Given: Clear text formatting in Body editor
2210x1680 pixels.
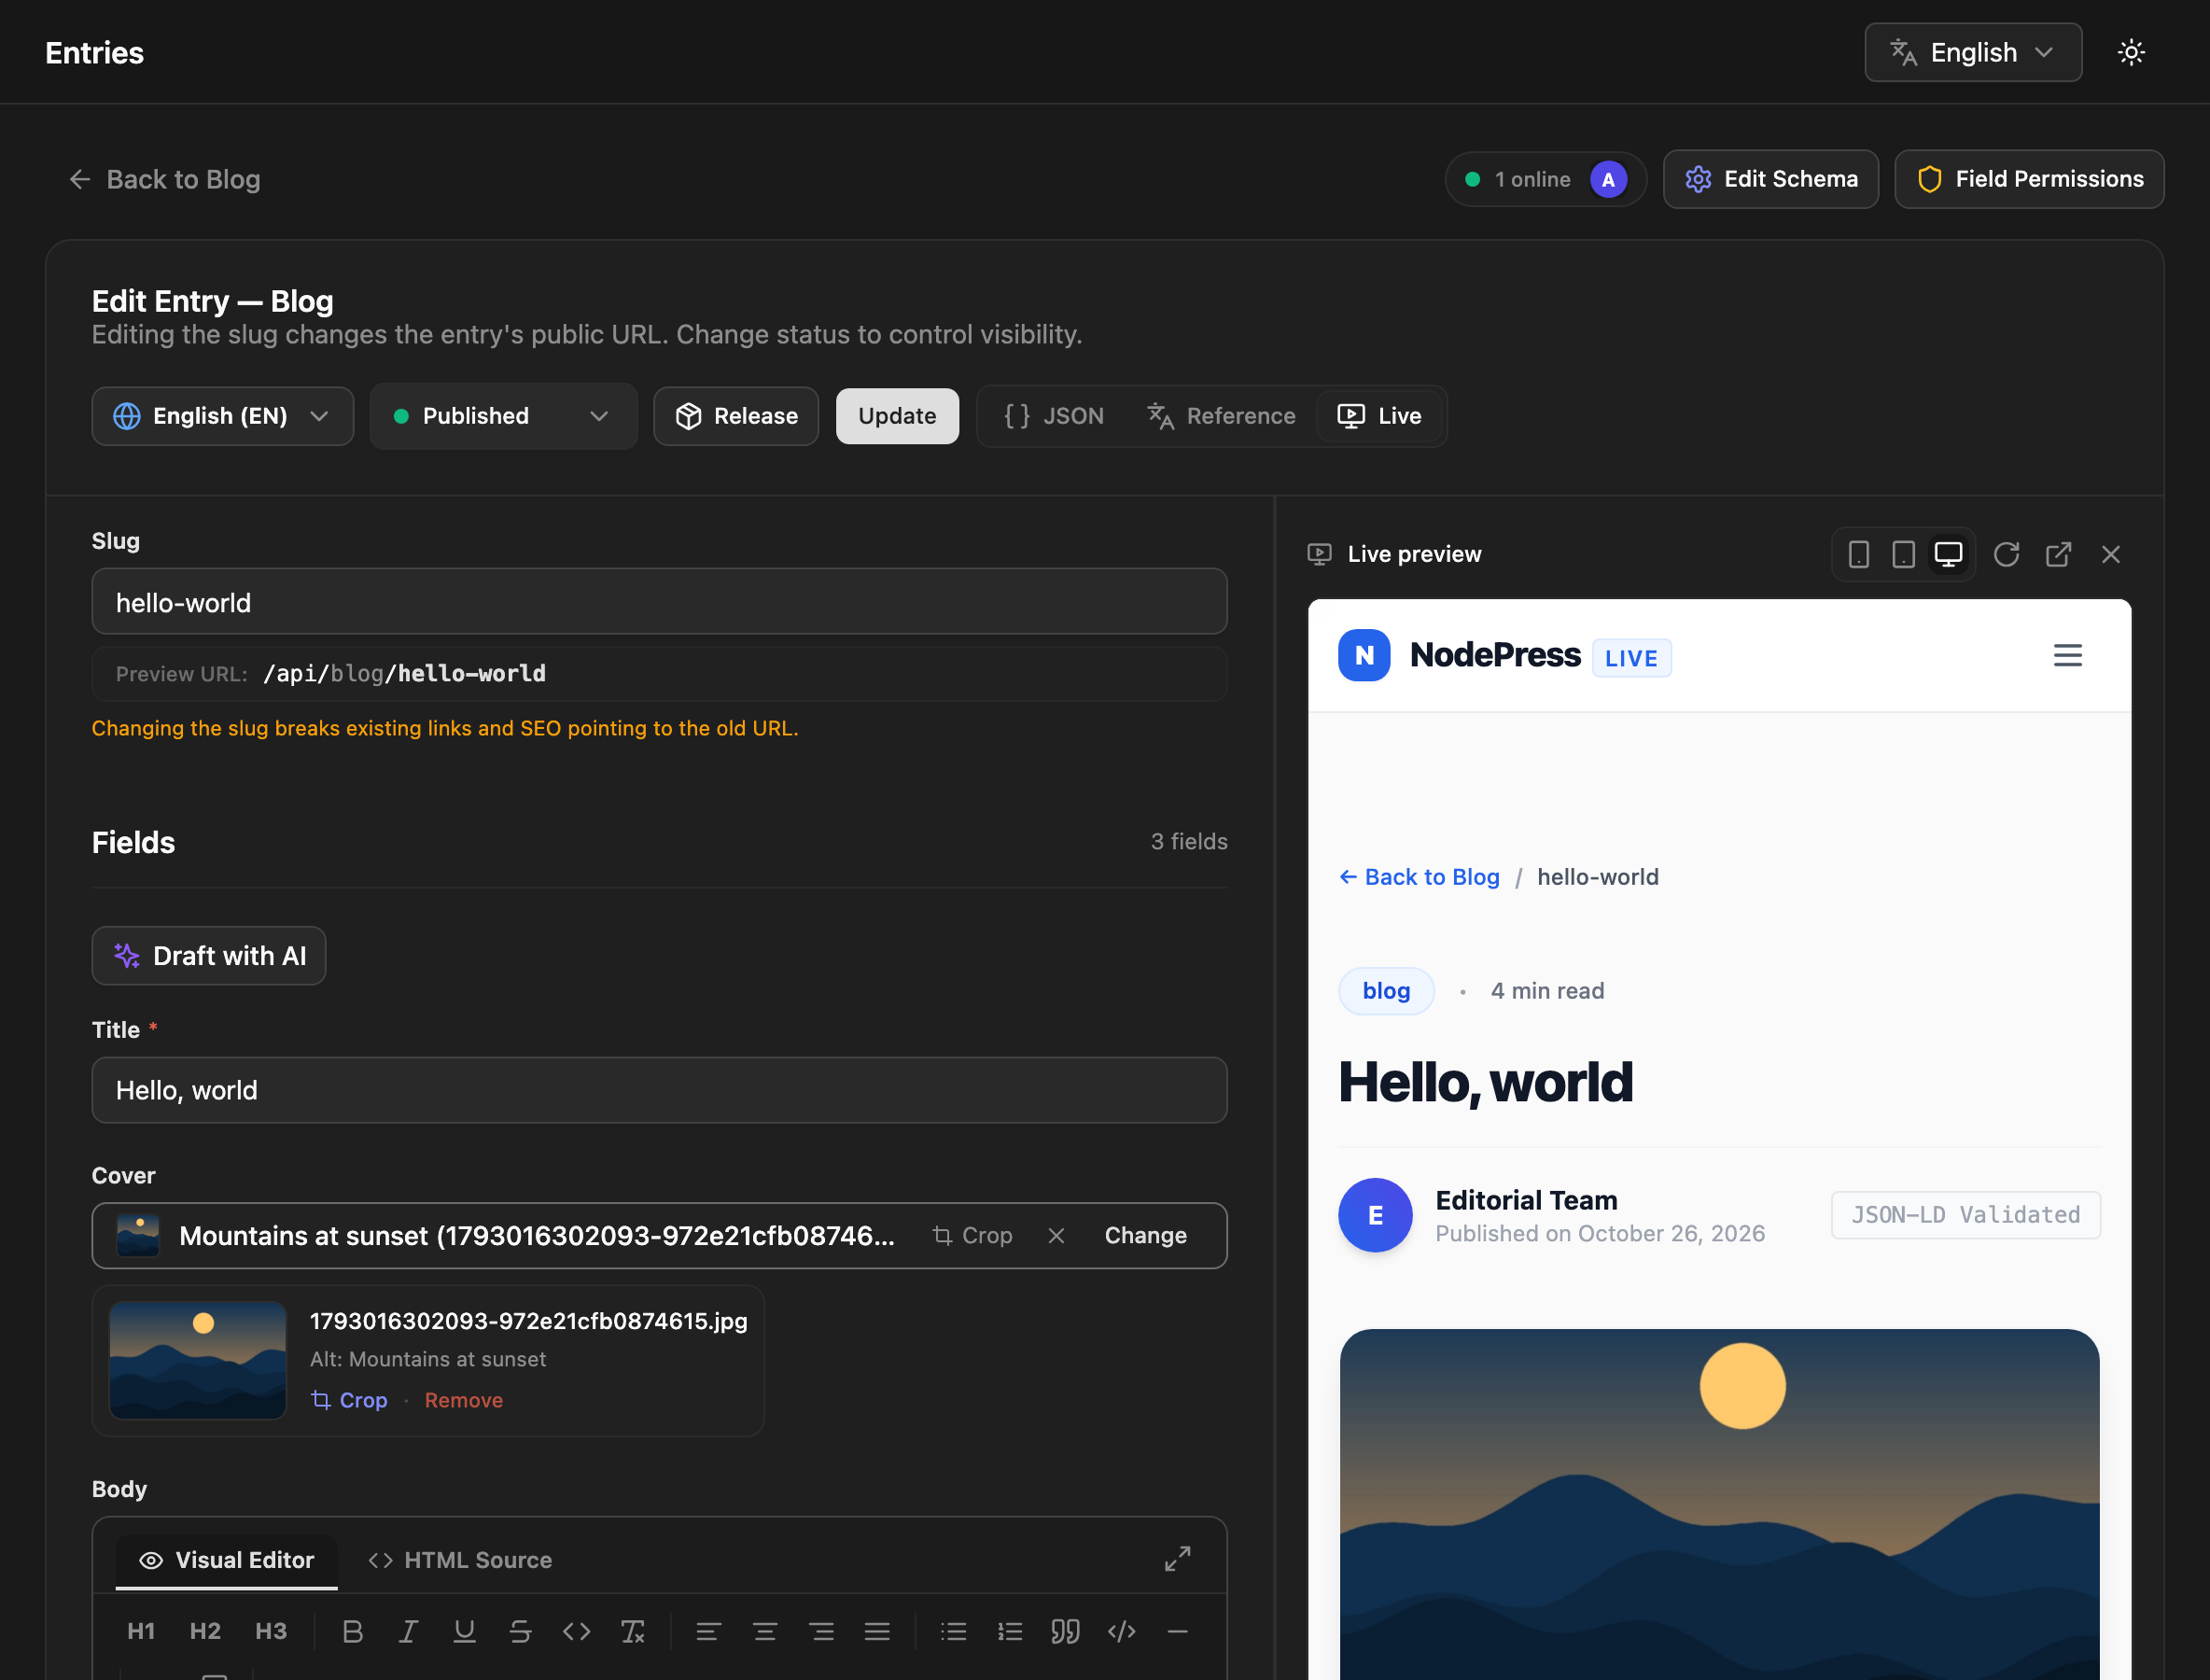Looking at the screenshot, I should 632,1631.
